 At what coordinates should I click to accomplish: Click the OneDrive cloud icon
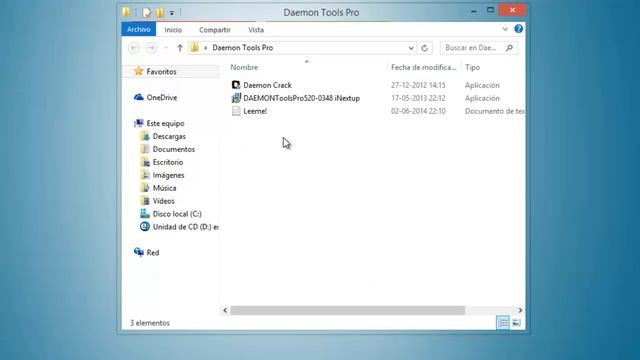pos(139,97)
